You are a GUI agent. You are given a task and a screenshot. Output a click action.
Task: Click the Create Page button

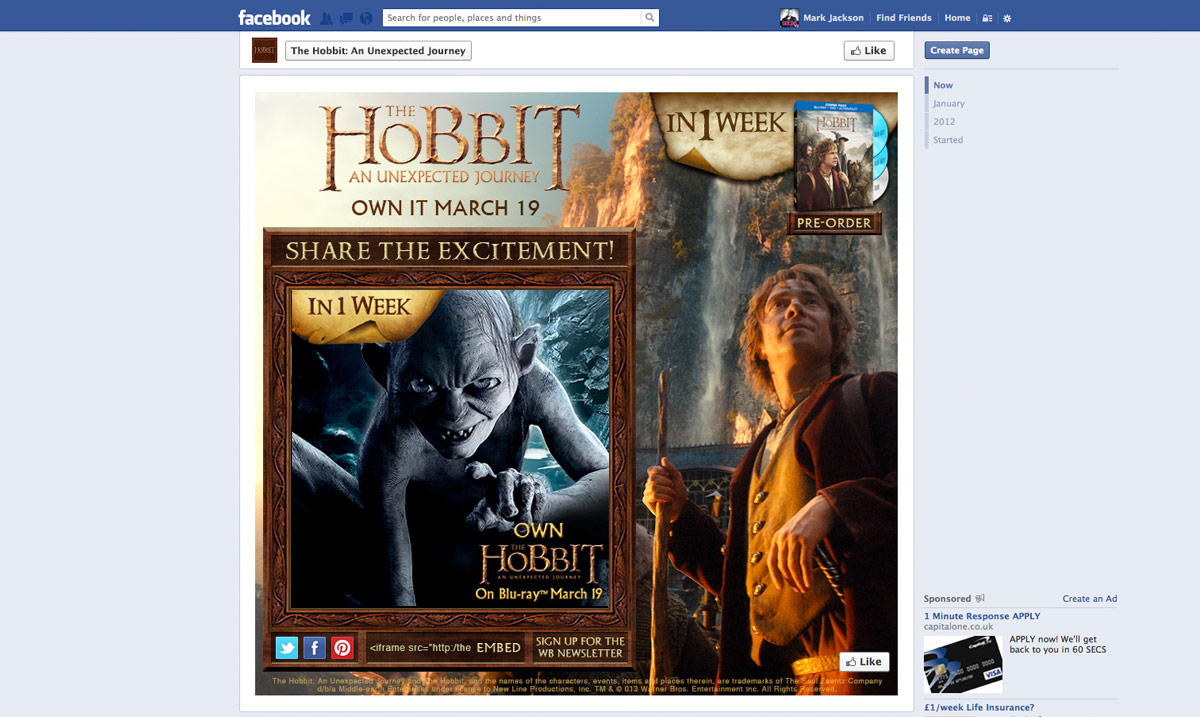coord(957,50)
